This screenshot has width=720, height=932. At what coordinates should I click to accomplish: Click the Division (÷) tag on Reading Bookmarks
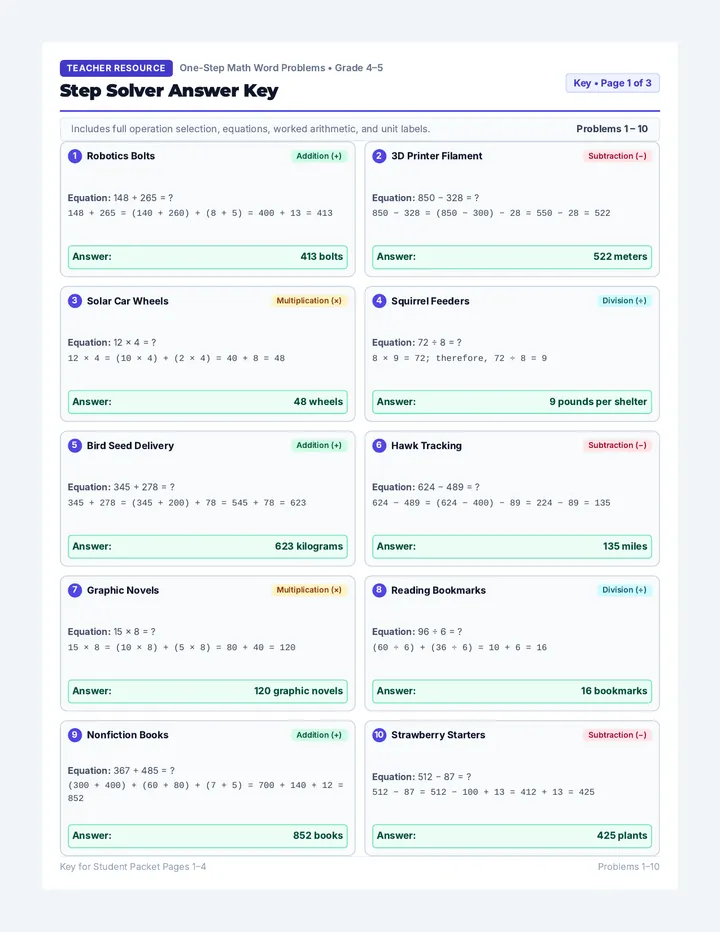624,590
